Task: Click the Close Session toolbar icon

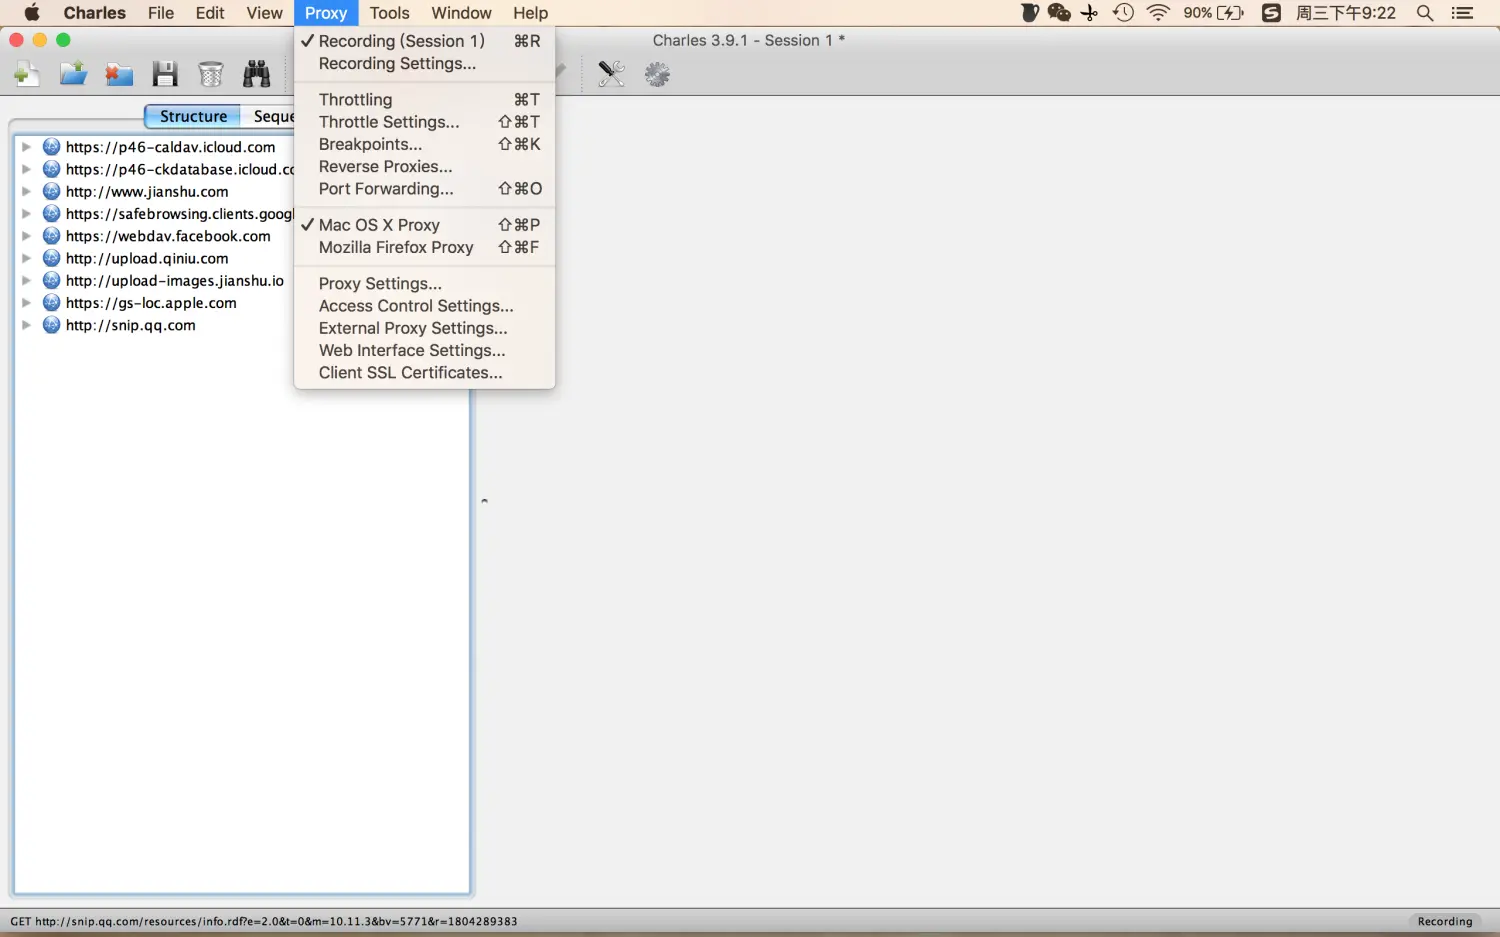Action: [119, 74]
